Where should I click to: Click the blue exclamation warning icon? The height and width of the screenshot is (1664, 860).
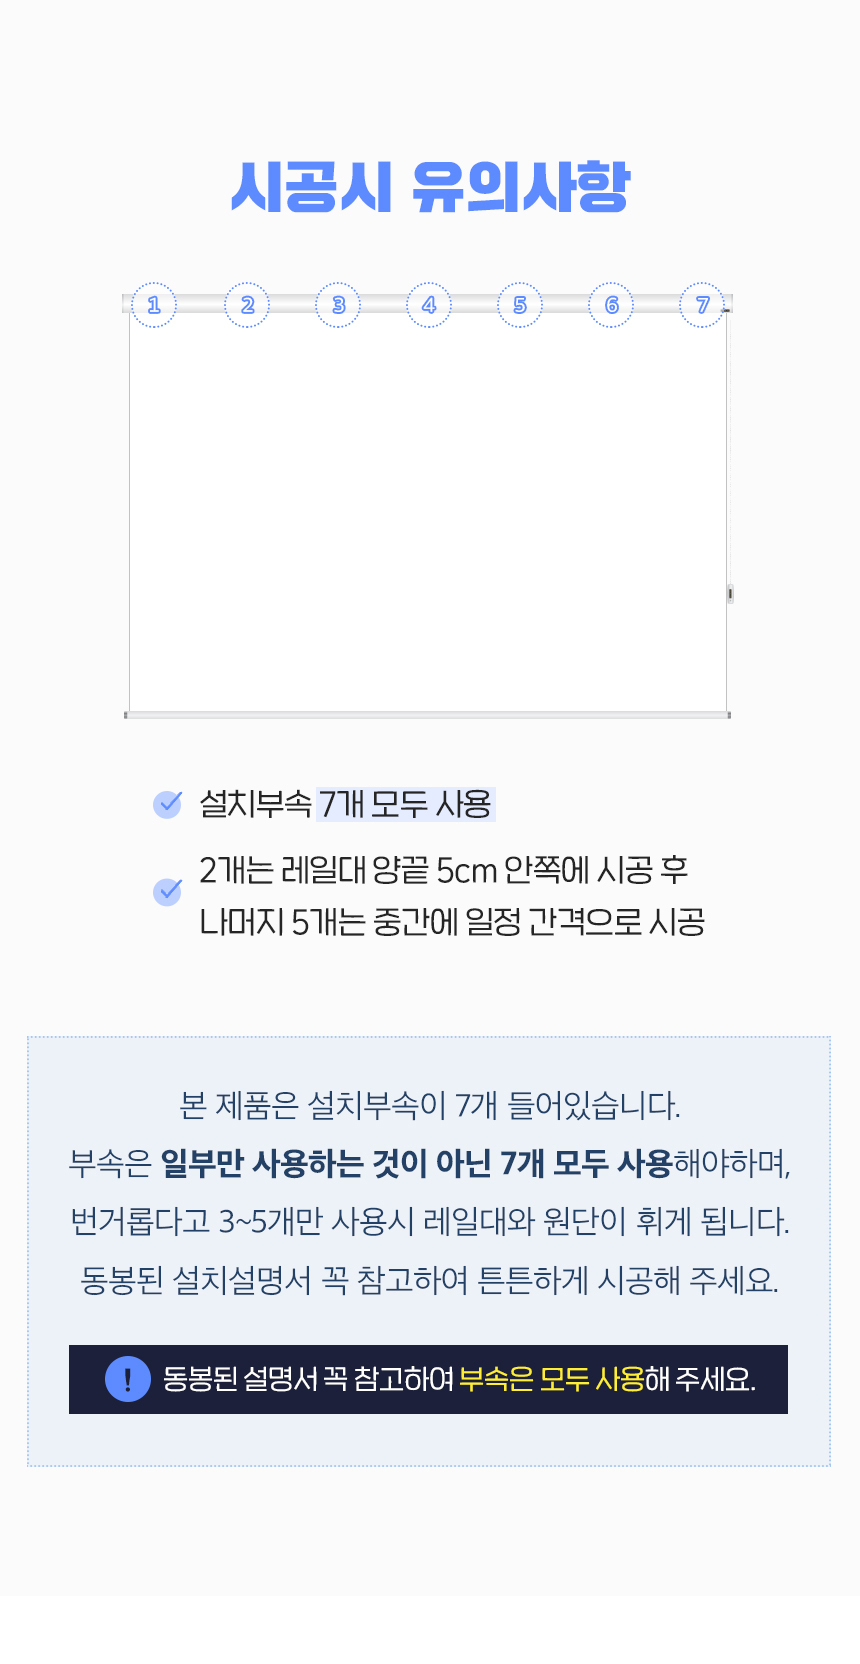pyautogui.click(x=128, y=1379)
